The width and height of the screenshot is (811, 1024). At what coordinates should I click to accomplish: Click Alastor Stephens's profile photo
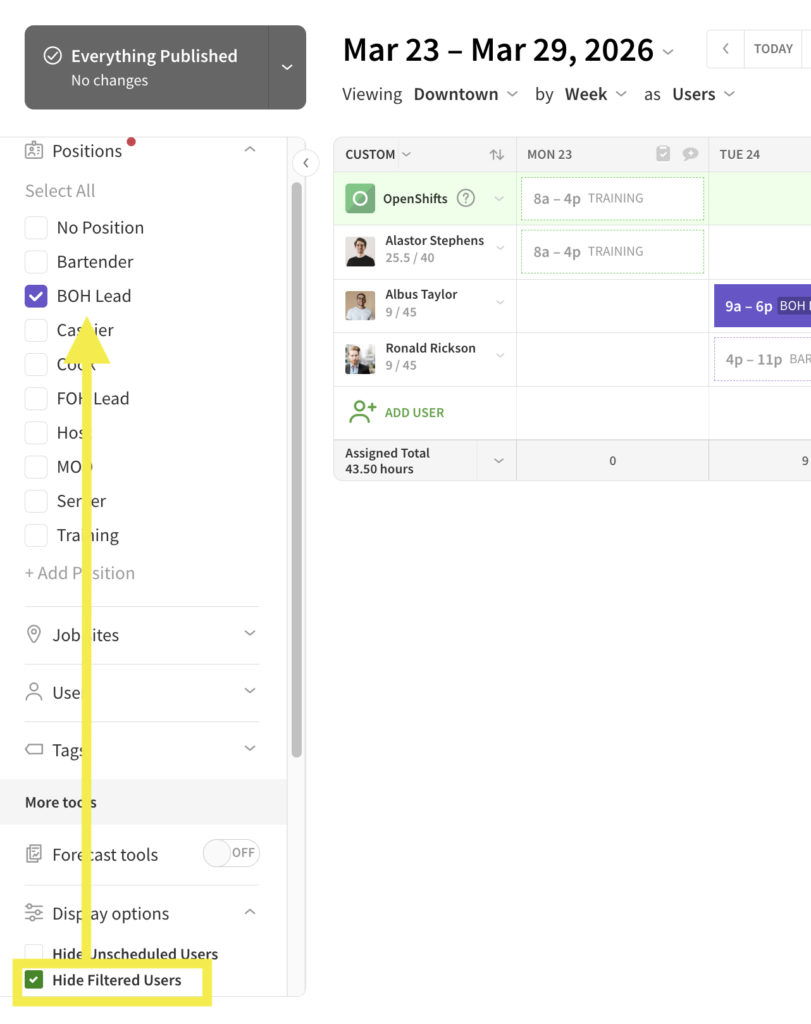click(360, 251)
